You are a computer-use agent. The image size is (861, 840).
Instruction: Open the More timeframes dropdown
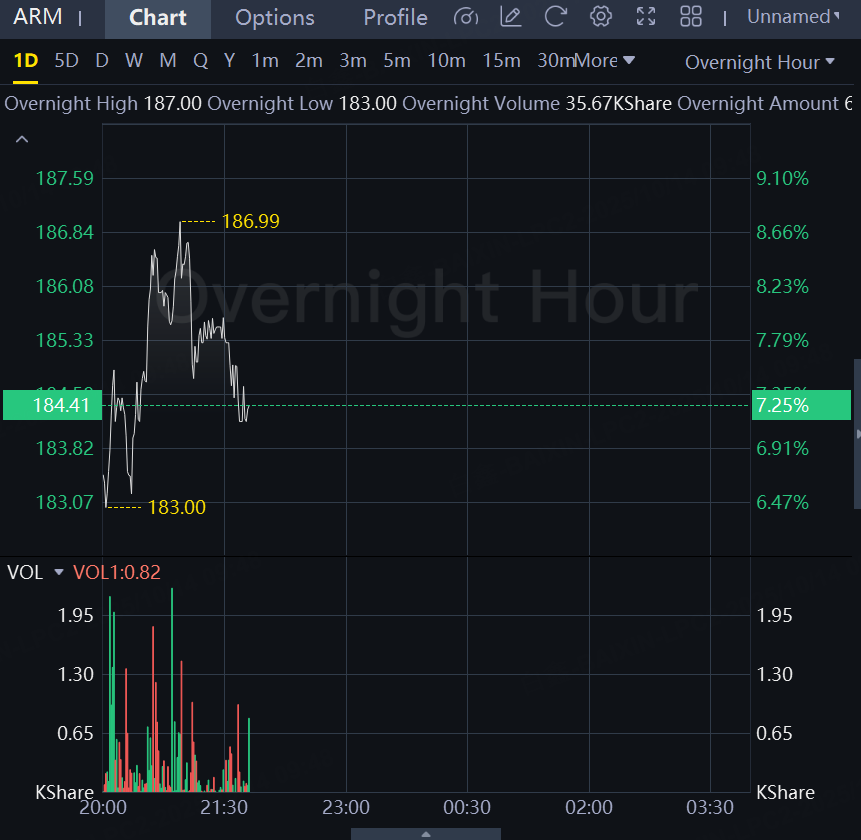coord(606,61)
